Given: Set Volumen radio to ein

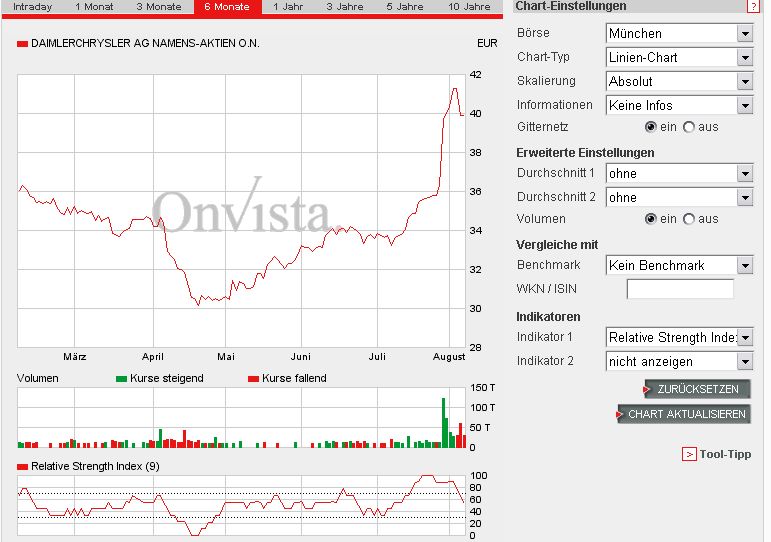Looking at the screenshot, I should point(651,219).
